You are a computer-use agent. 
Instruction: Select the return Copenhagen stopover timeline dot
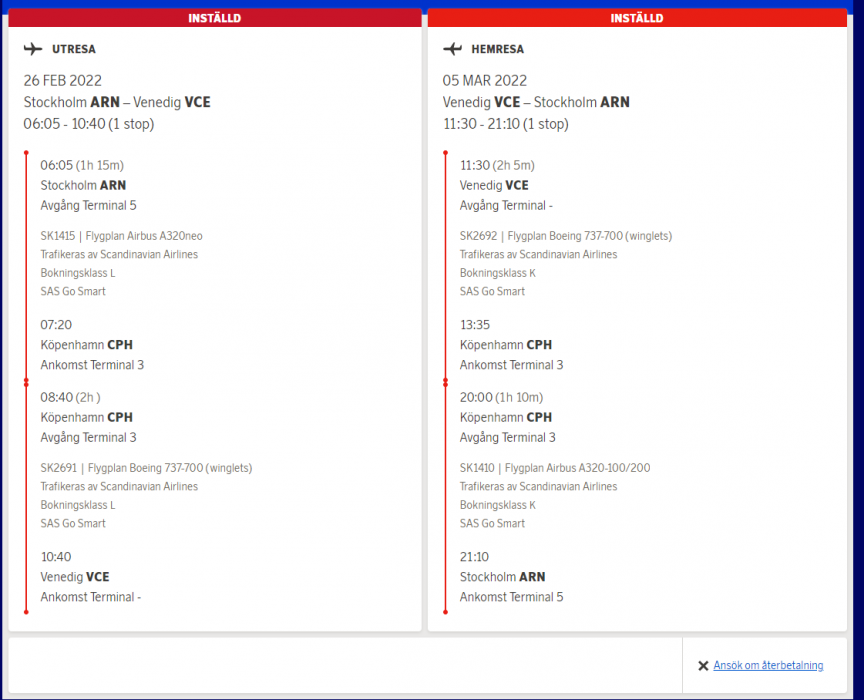tap(446, 382)
